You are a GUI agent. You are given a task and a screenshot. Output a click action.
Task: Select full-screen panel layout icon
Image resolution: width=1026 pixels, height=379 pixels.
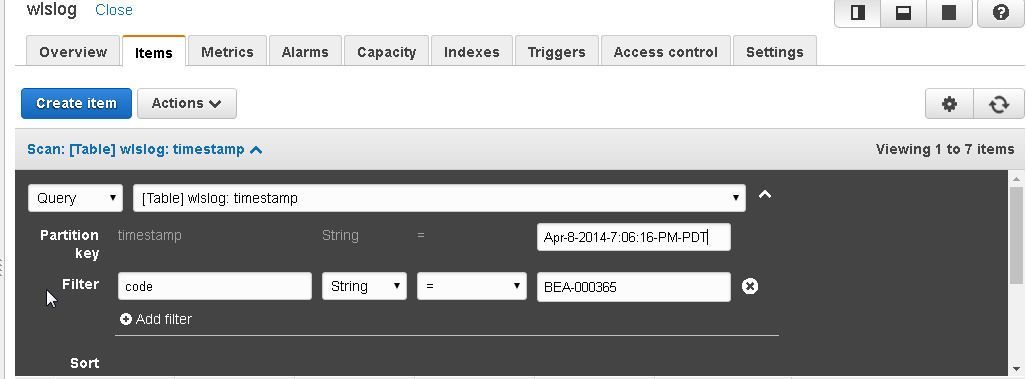[948, 12]
